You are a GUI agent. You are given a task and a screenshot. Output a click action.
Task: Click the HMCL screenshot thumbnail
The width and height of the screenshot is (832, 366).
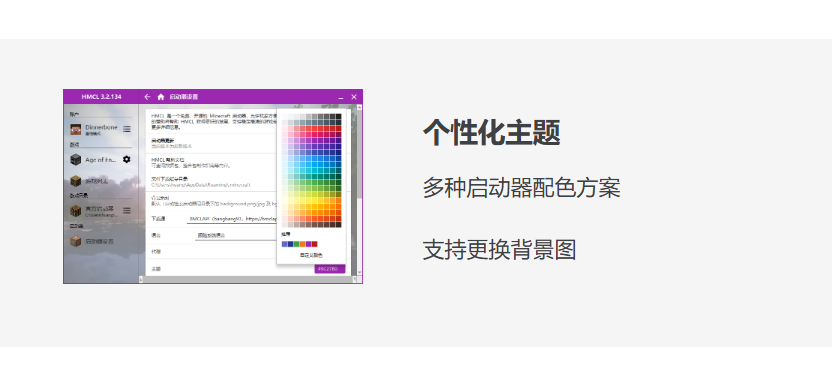(213, 186)
